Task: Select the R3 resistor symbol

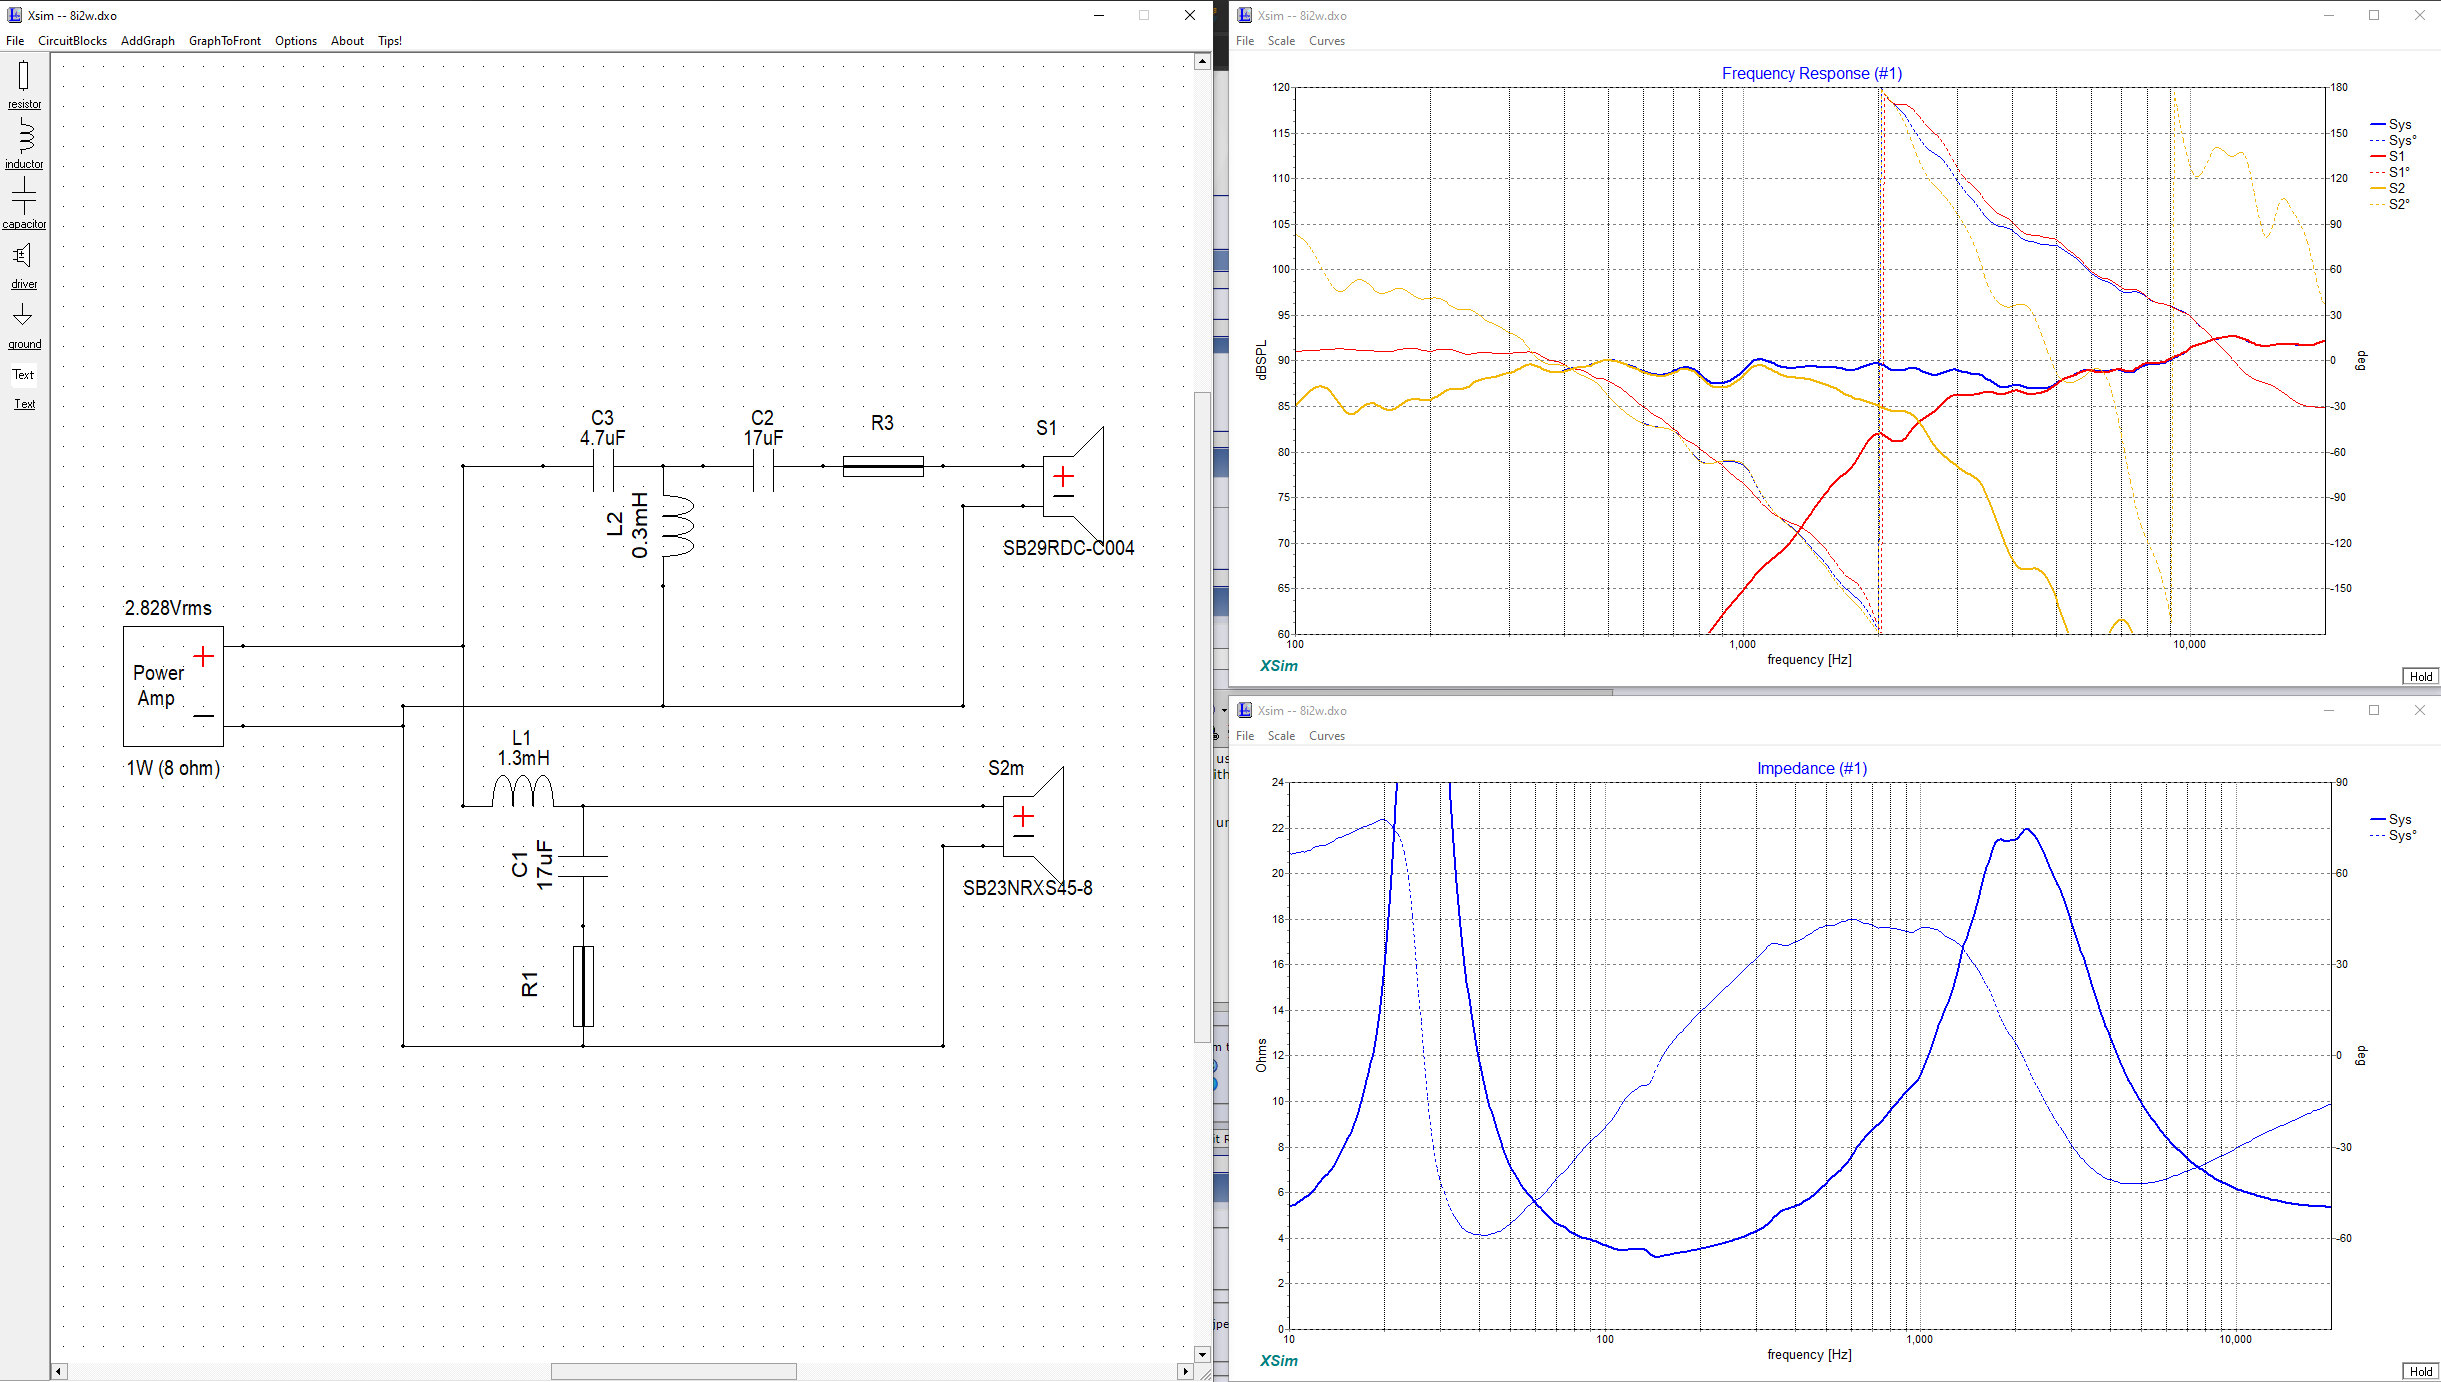Action: point(883,466)
